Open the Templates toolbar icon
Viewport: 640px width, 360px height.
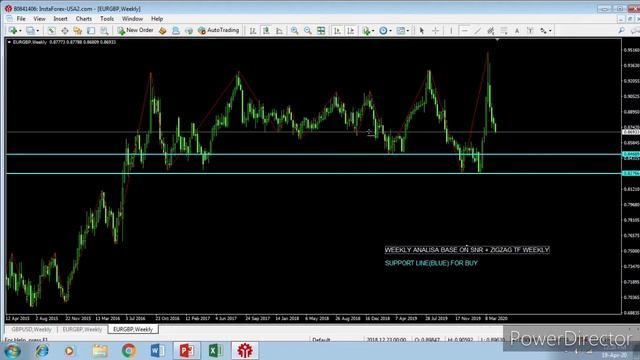click(x=400, y=31)
